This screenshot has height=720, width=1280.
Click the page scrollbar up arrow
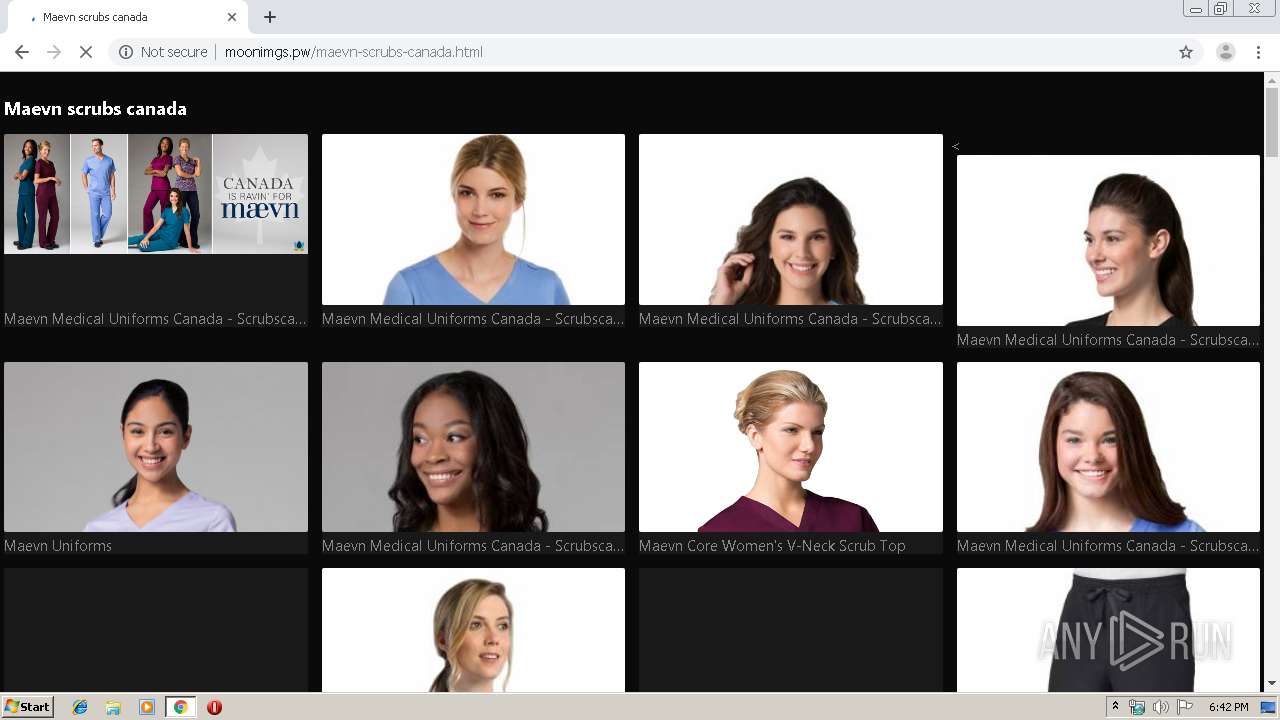coord(1272,79)
